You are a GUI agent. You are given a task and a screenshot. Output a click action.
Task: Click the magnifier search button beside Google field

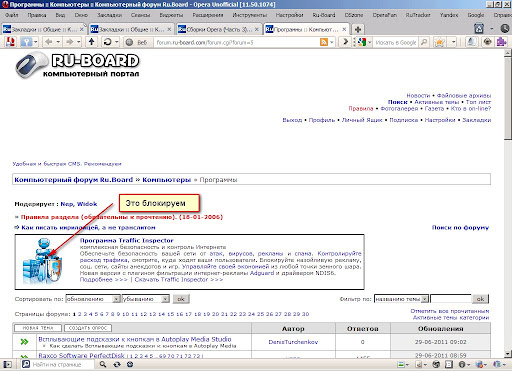coord(424,42)
